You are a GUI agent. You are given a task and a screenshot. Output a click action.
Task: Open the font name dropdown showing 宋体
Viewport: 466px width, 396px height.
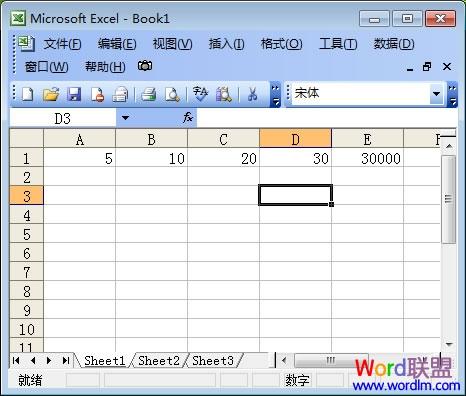coord(436,94)
